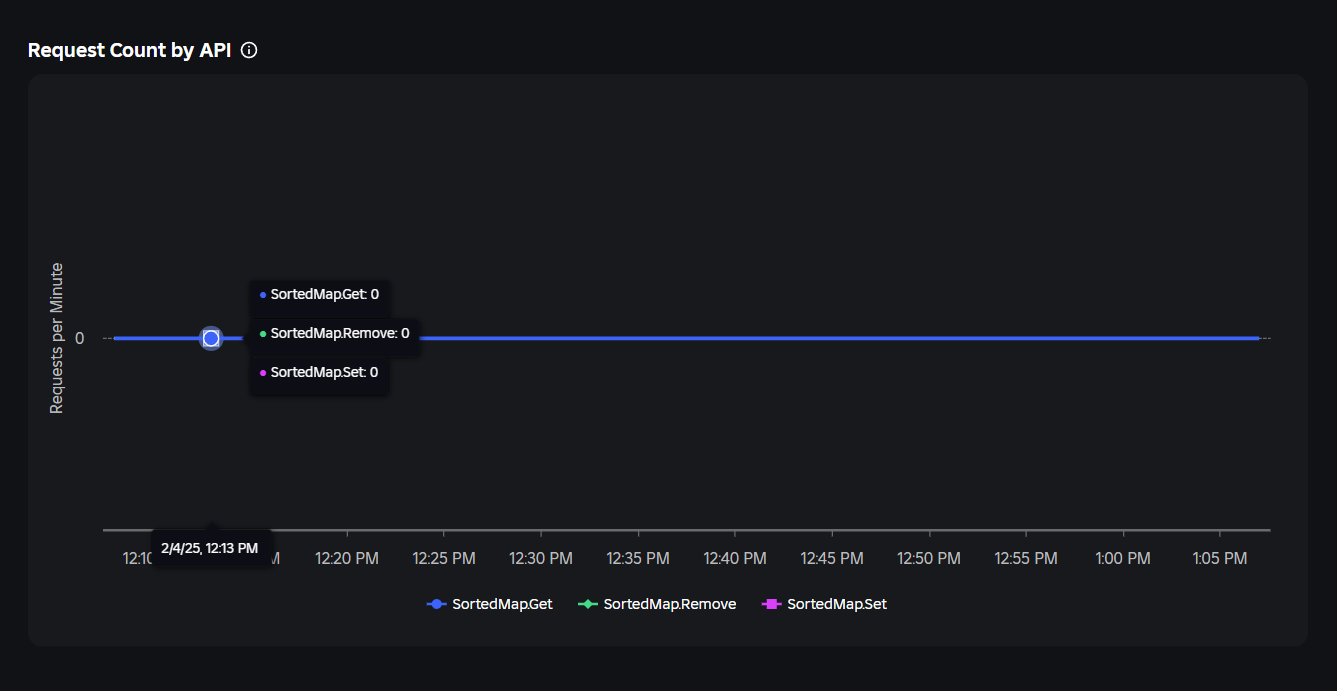Viewport: 1337px width, 691px height.
Task: Click the blue SortedMap.Get legend marker
Action: (436, 604)
